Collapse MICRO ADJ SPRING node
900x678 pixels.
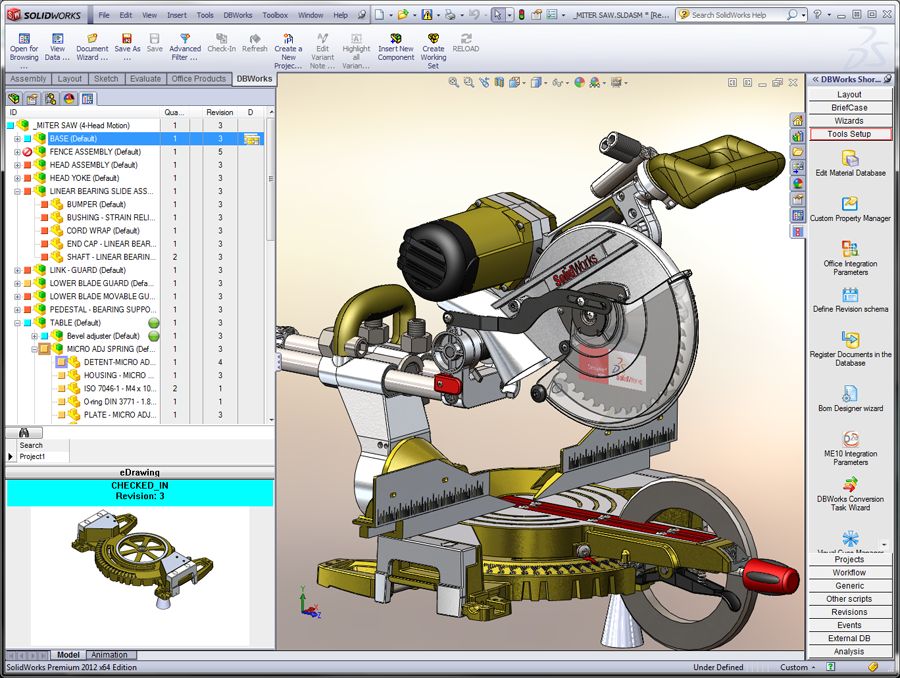34,349
